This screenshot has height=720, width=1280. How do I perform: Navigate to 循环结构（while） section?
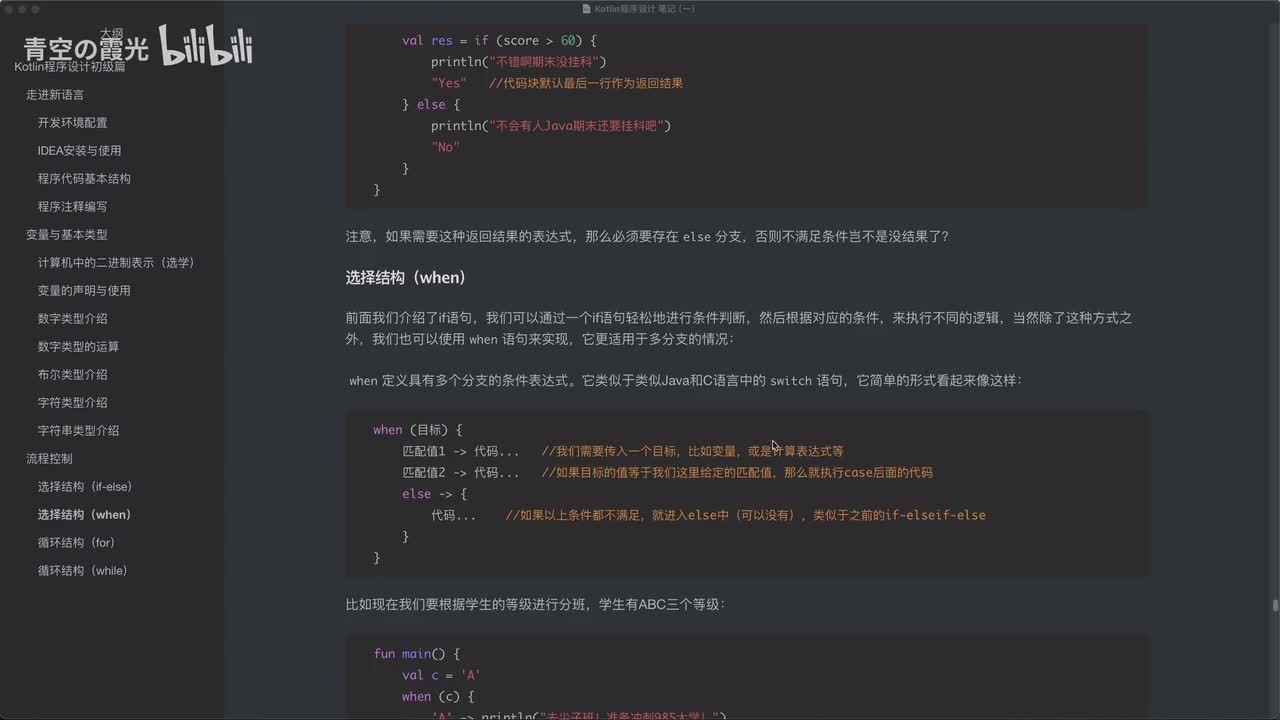(83, 571)
